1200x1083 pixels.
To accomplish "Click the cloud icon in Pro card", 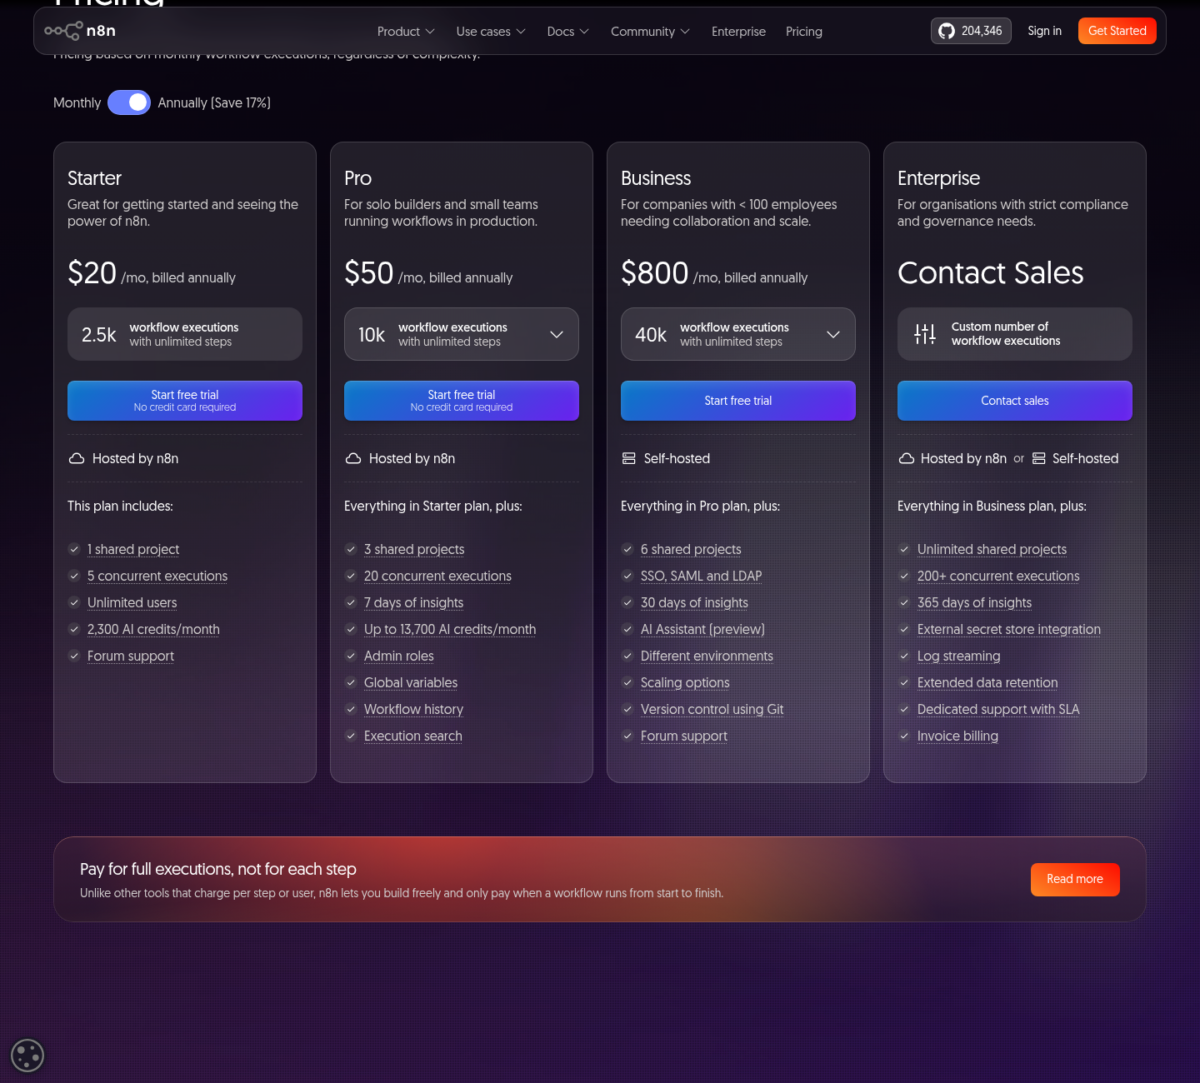I will coord(353,459).
